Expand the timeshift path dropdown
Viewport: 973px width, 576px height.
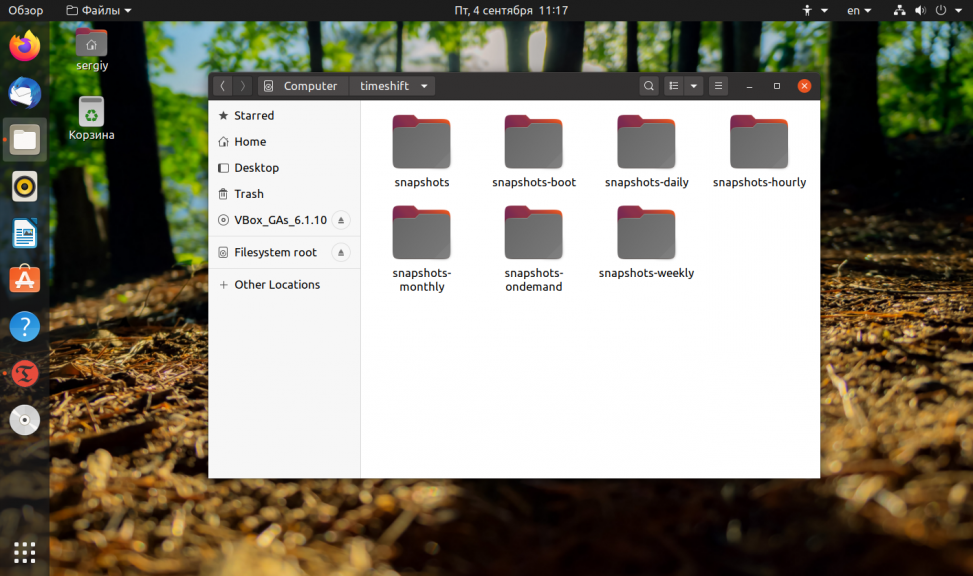click(x=424, y=86)
